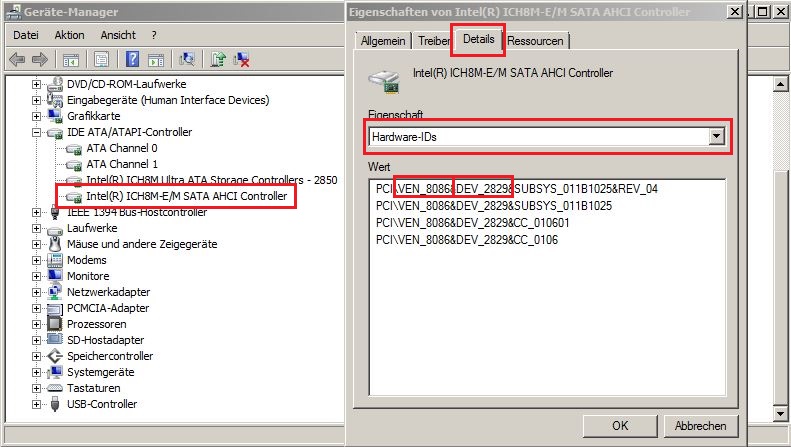Click scan for hardware changes icon
791x447 pixels.
187,59
